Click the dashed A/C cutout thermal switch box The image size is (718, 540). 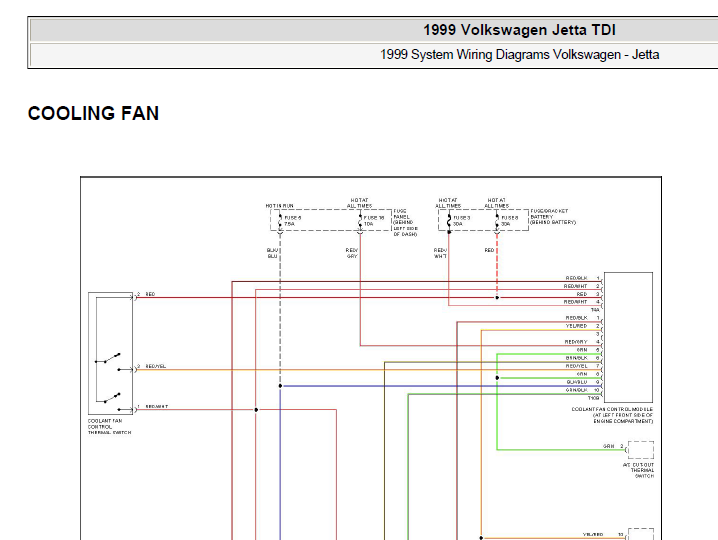tap(641, 450)
